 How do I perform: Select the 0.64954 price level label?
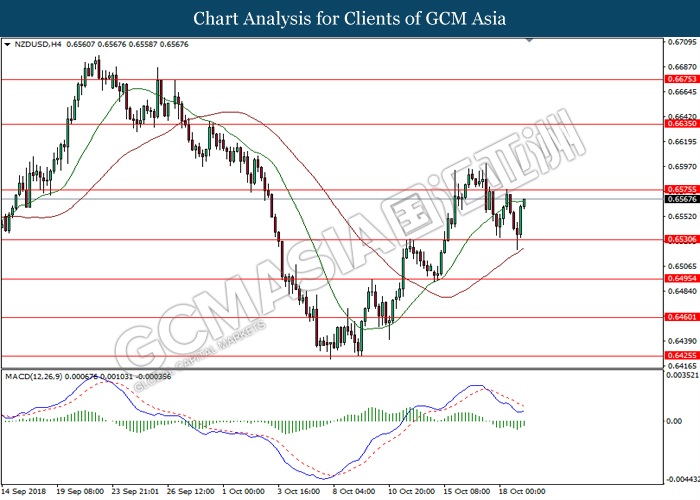(x=682, y=279)
